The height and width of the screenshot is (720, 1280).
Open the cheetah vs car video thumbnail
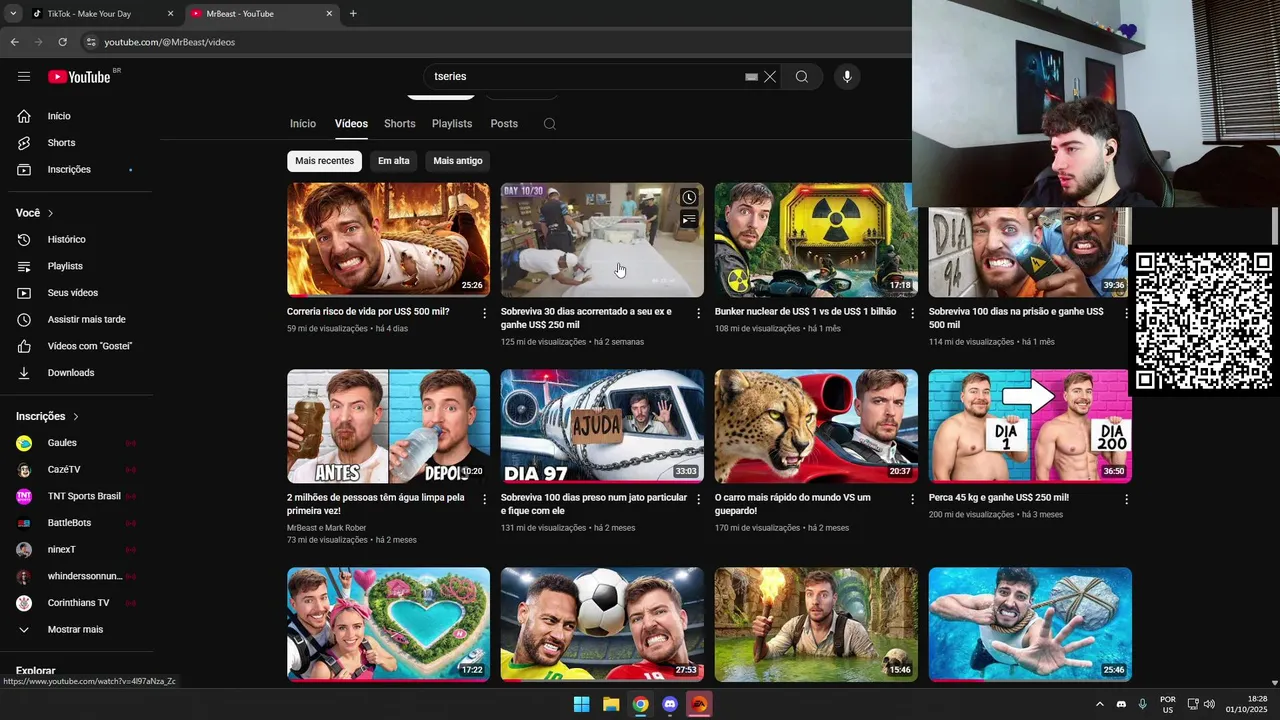coord(816,427)
